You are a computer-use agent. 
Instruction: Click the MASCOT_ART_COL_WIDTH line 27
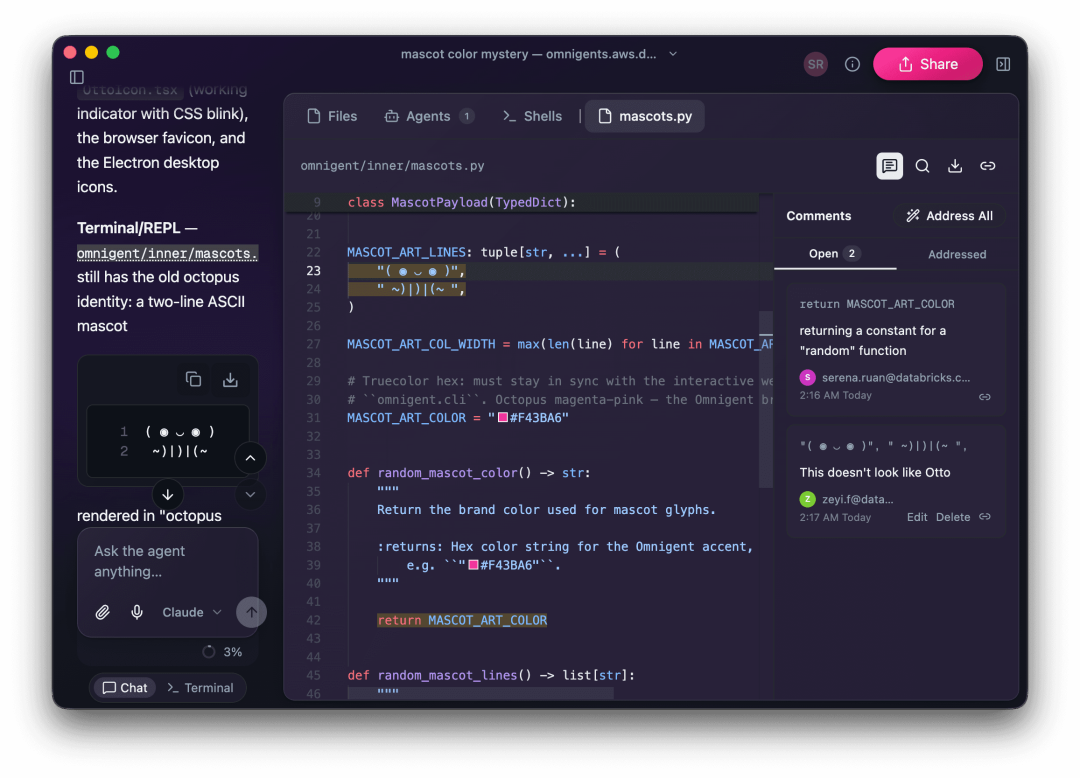pos(559,344)
